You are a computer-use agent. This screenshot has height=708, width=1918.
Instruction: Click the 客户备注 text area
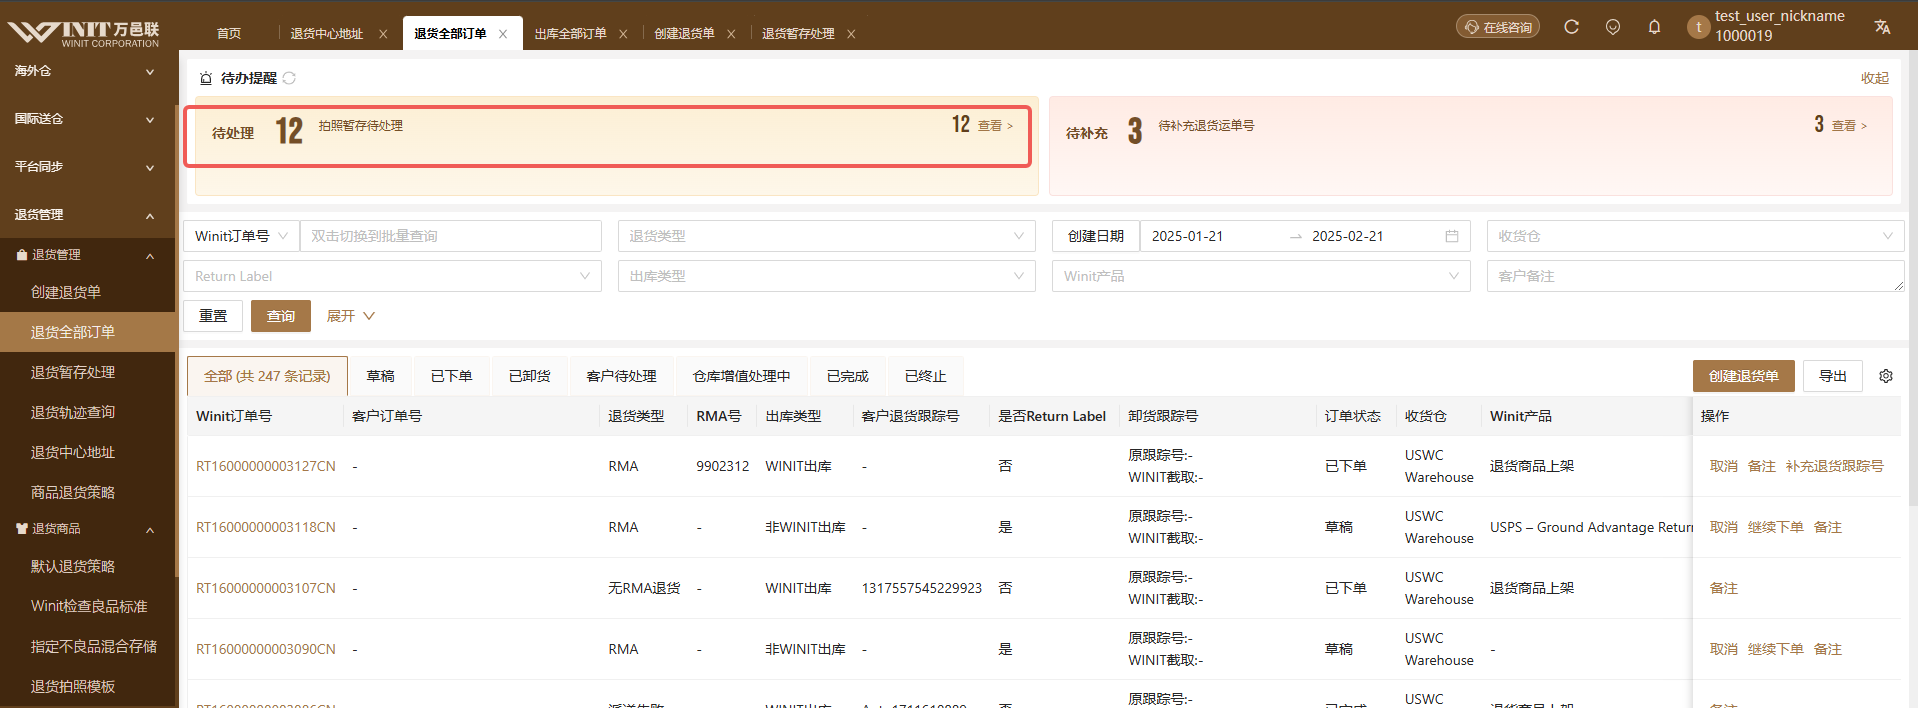coord(1695,276)
